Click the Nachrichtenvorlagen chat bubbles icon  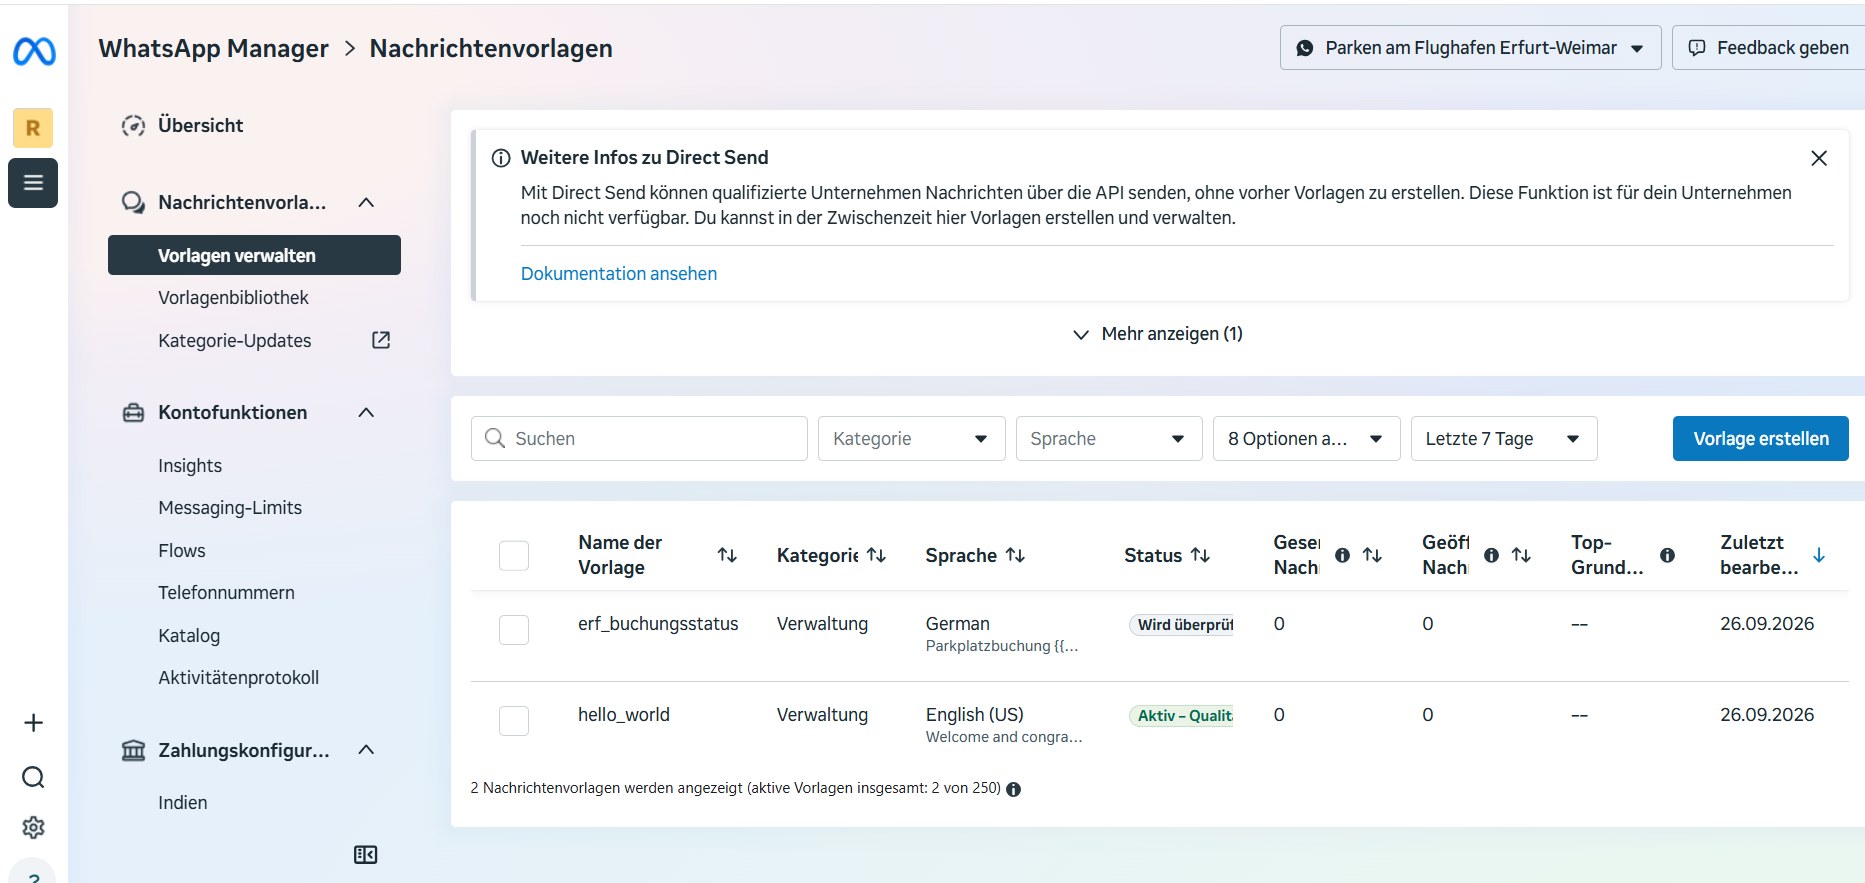133,203
